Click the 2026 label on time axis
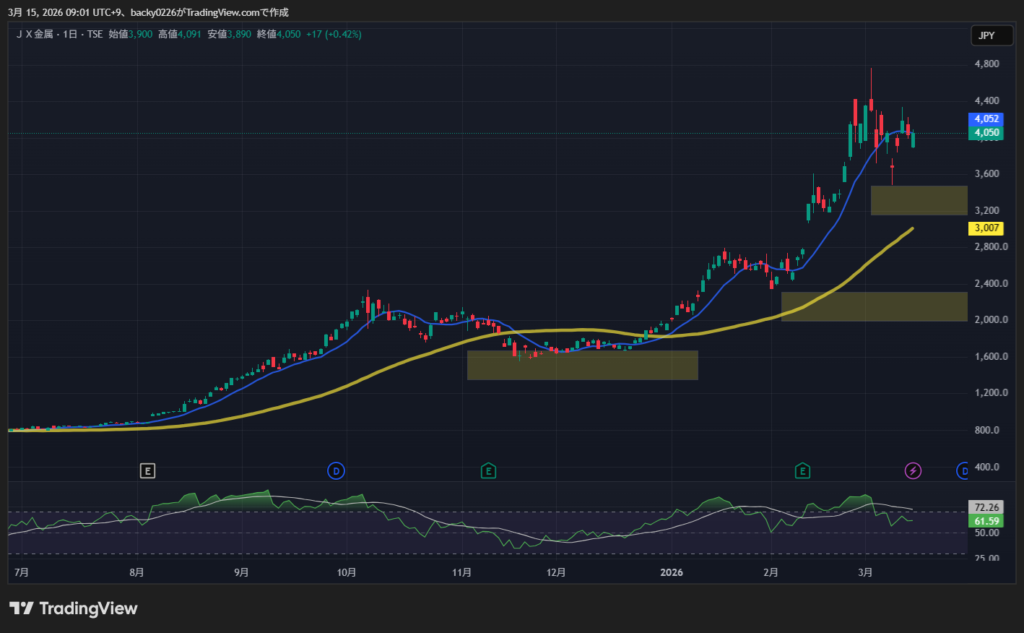This screenshot has width=1024, height=633. click(672, 573)
